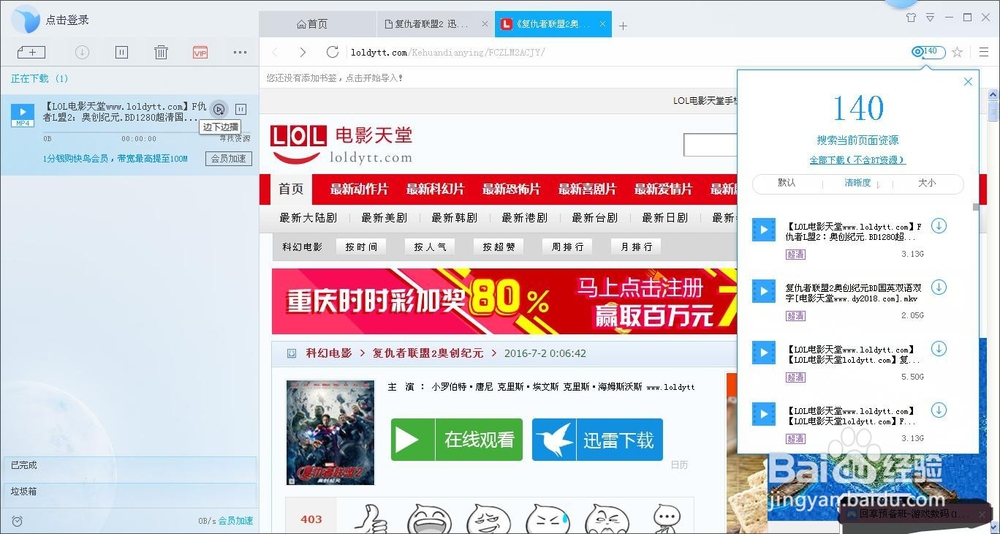The width and height of the screenshot is (1000, 534).
Task: Click the 边下边播 play-while-downloading icon
Action: 219,109
